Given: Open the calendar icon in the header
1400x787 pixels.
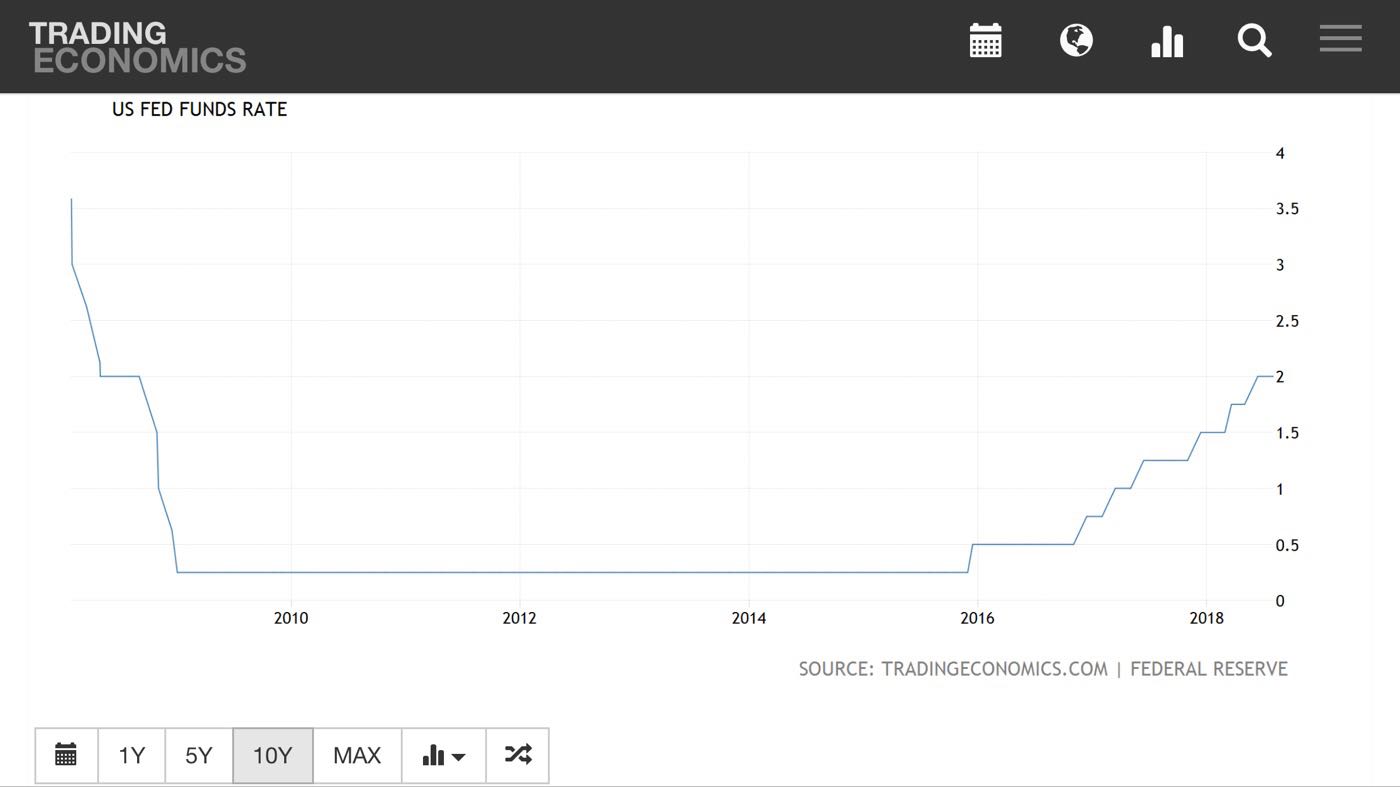Looking at the screenshot, I should click(x=985, y=41).
